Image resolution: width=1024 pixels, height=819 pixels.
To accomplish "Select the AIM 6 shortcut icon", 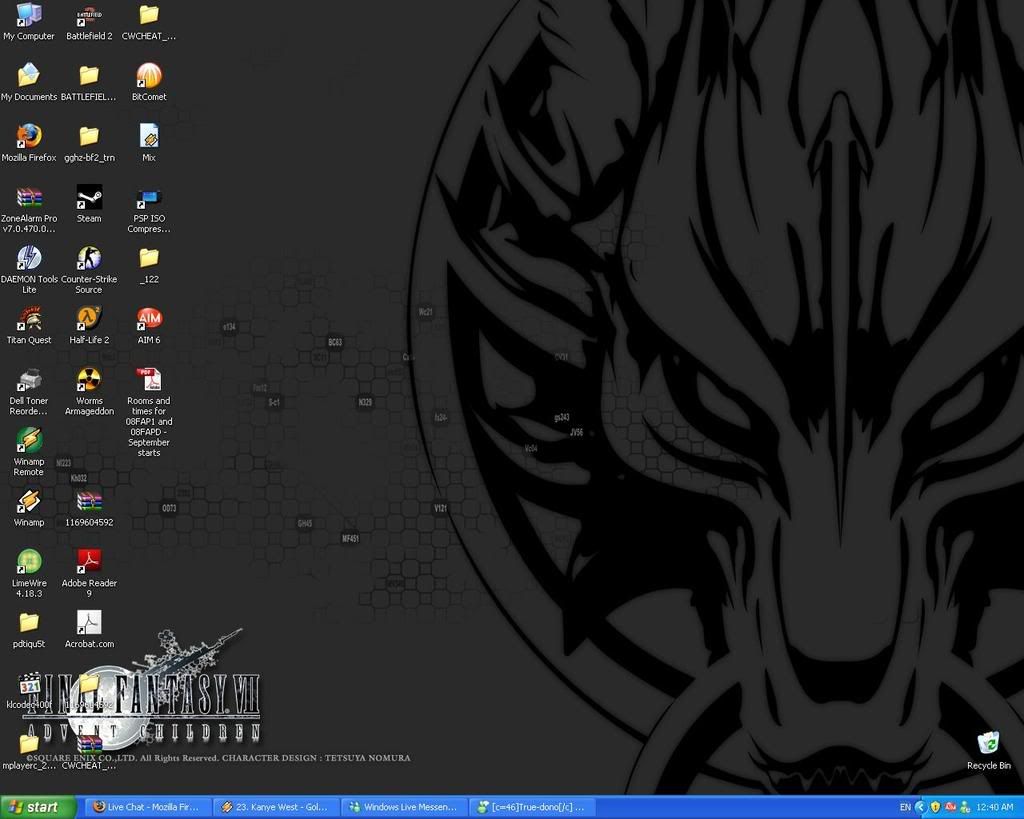I will (149, 319).
